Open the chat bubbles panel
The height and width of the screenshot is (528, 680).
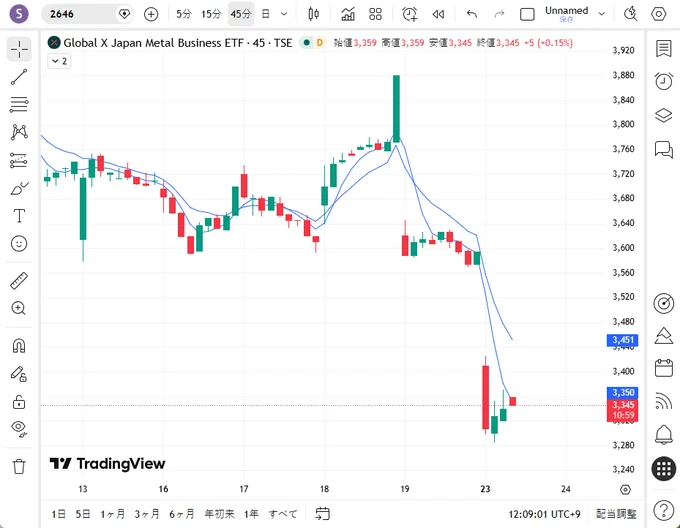(x=664, y=150)
